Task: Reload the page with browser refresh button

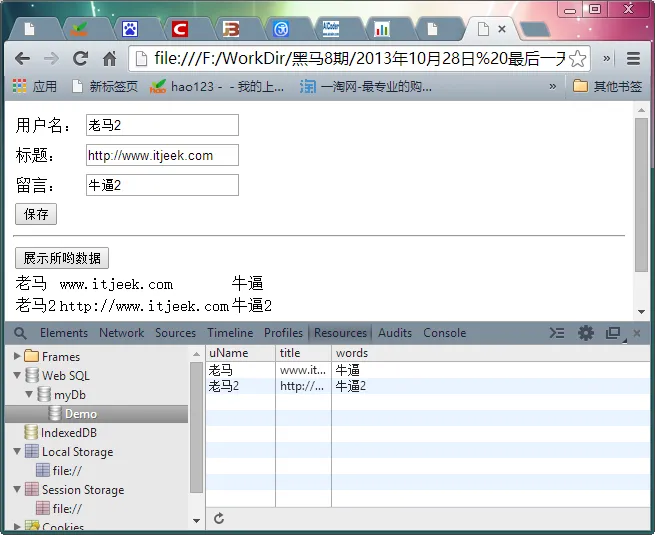Action: (80, 59)
